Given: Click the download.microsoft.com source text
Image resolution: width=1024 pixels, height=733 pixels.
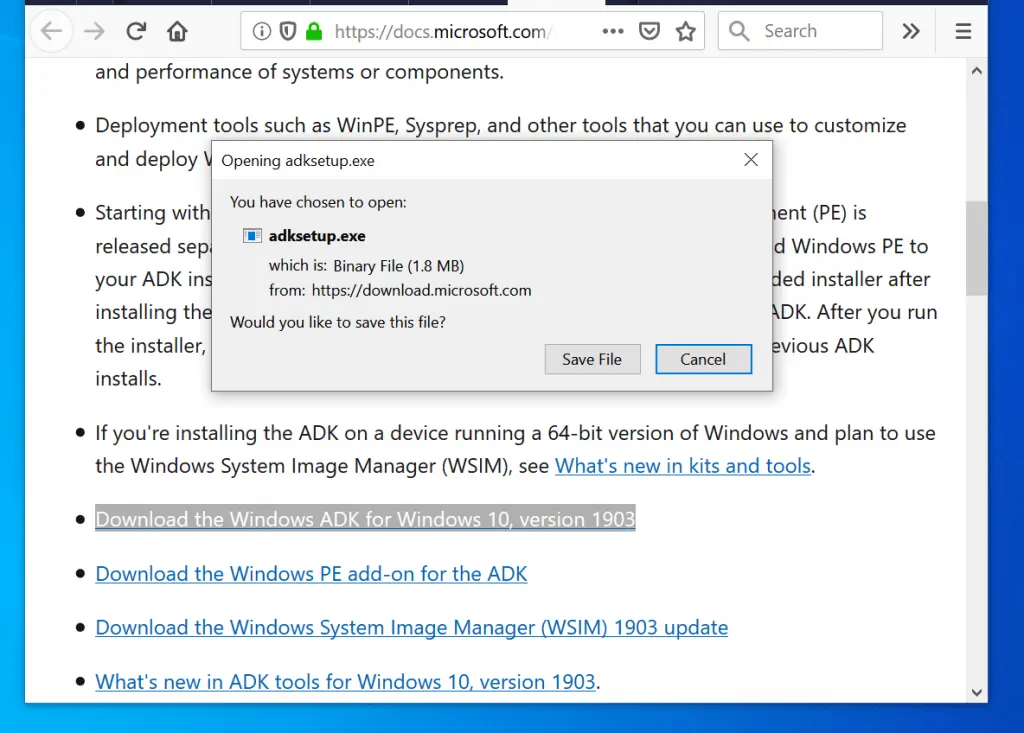Looking at the screenshot, I should coord(421,290).
